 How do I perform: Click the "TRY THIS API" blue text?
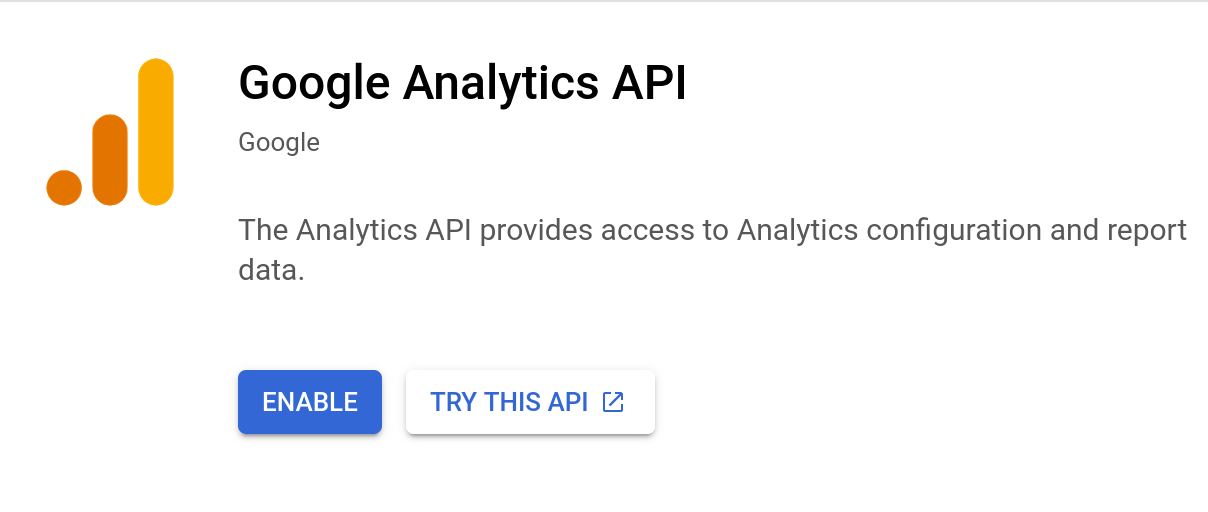509,402
